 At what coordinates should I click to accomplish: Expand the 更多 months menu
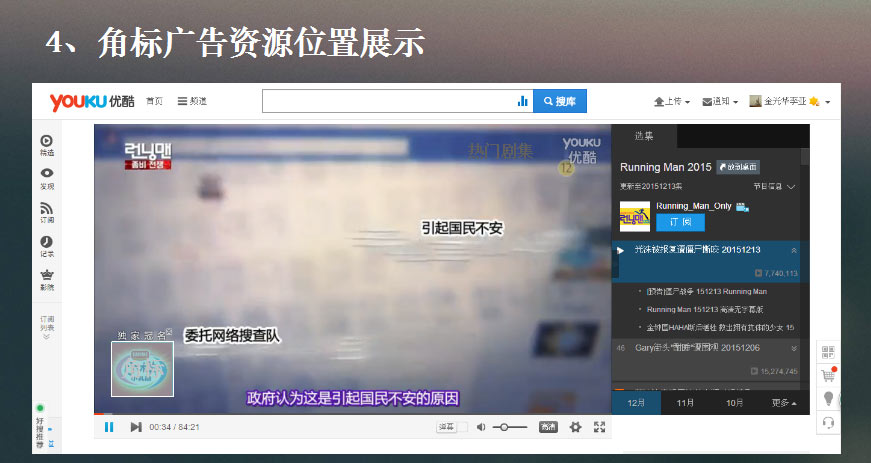coord(785,403)
